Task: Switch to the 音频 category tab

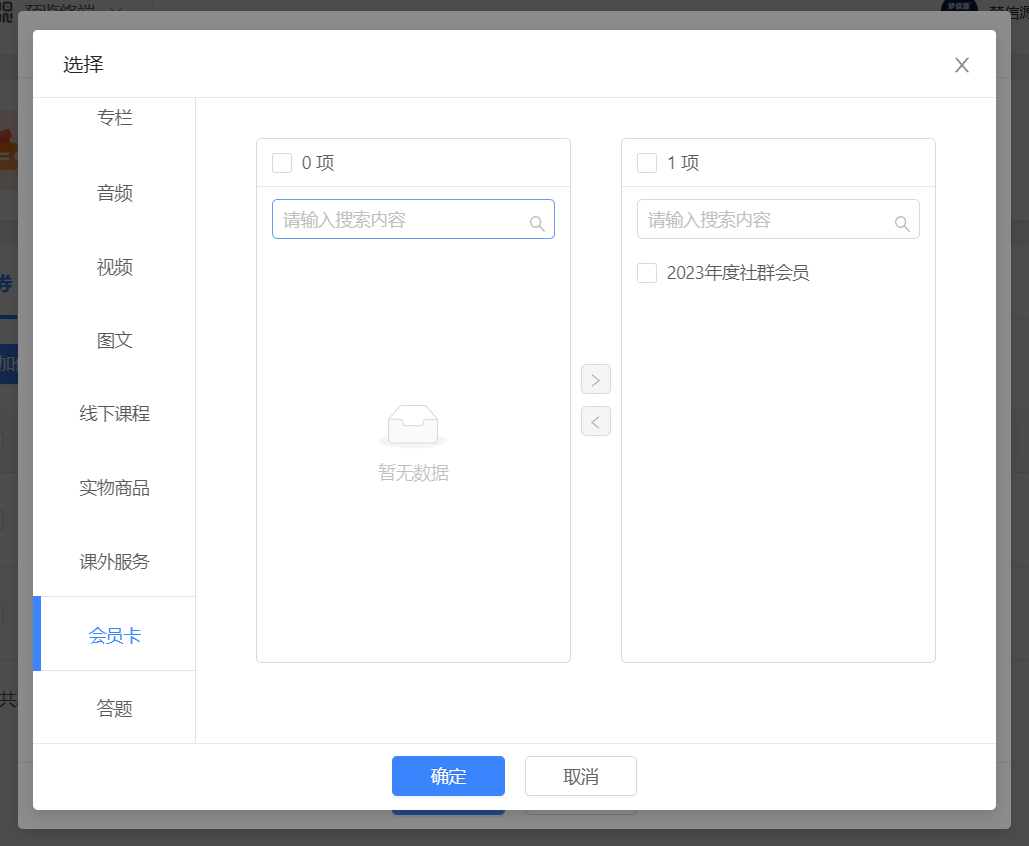Action: [115, 193]
